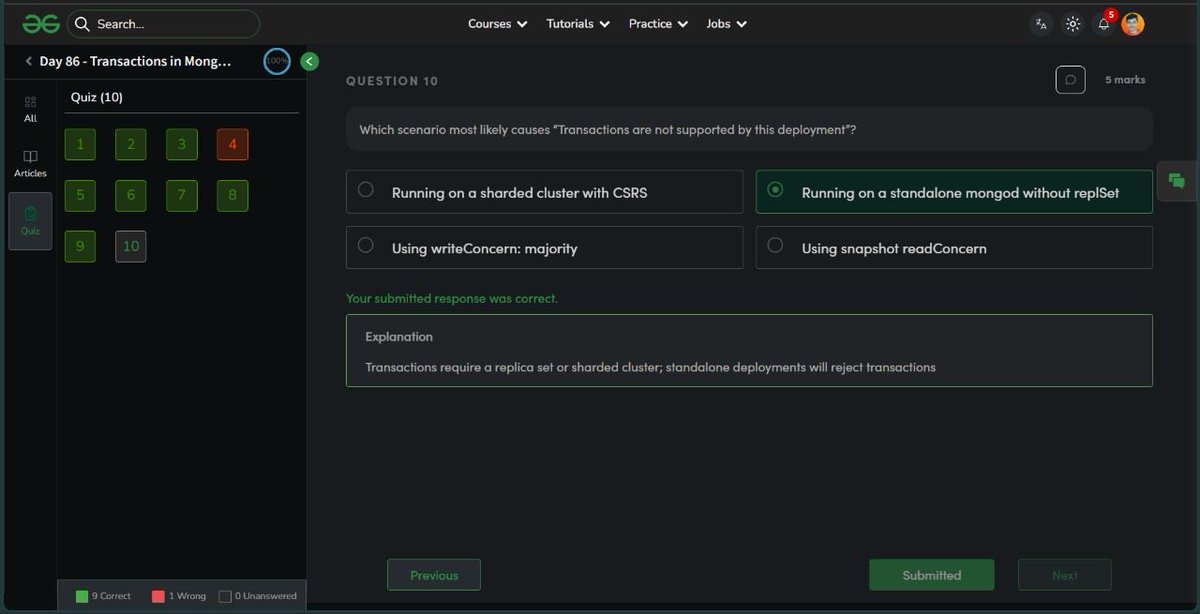Open the green chat widget on right edge
1200x614 pixels.
[x=1177, y=180]
